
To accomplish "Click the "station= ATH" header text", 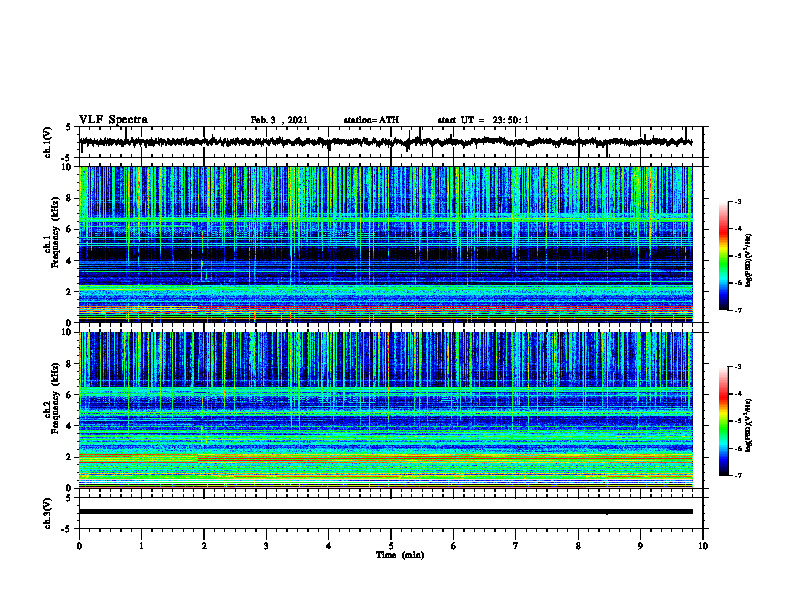I will [x=371, y=120].
